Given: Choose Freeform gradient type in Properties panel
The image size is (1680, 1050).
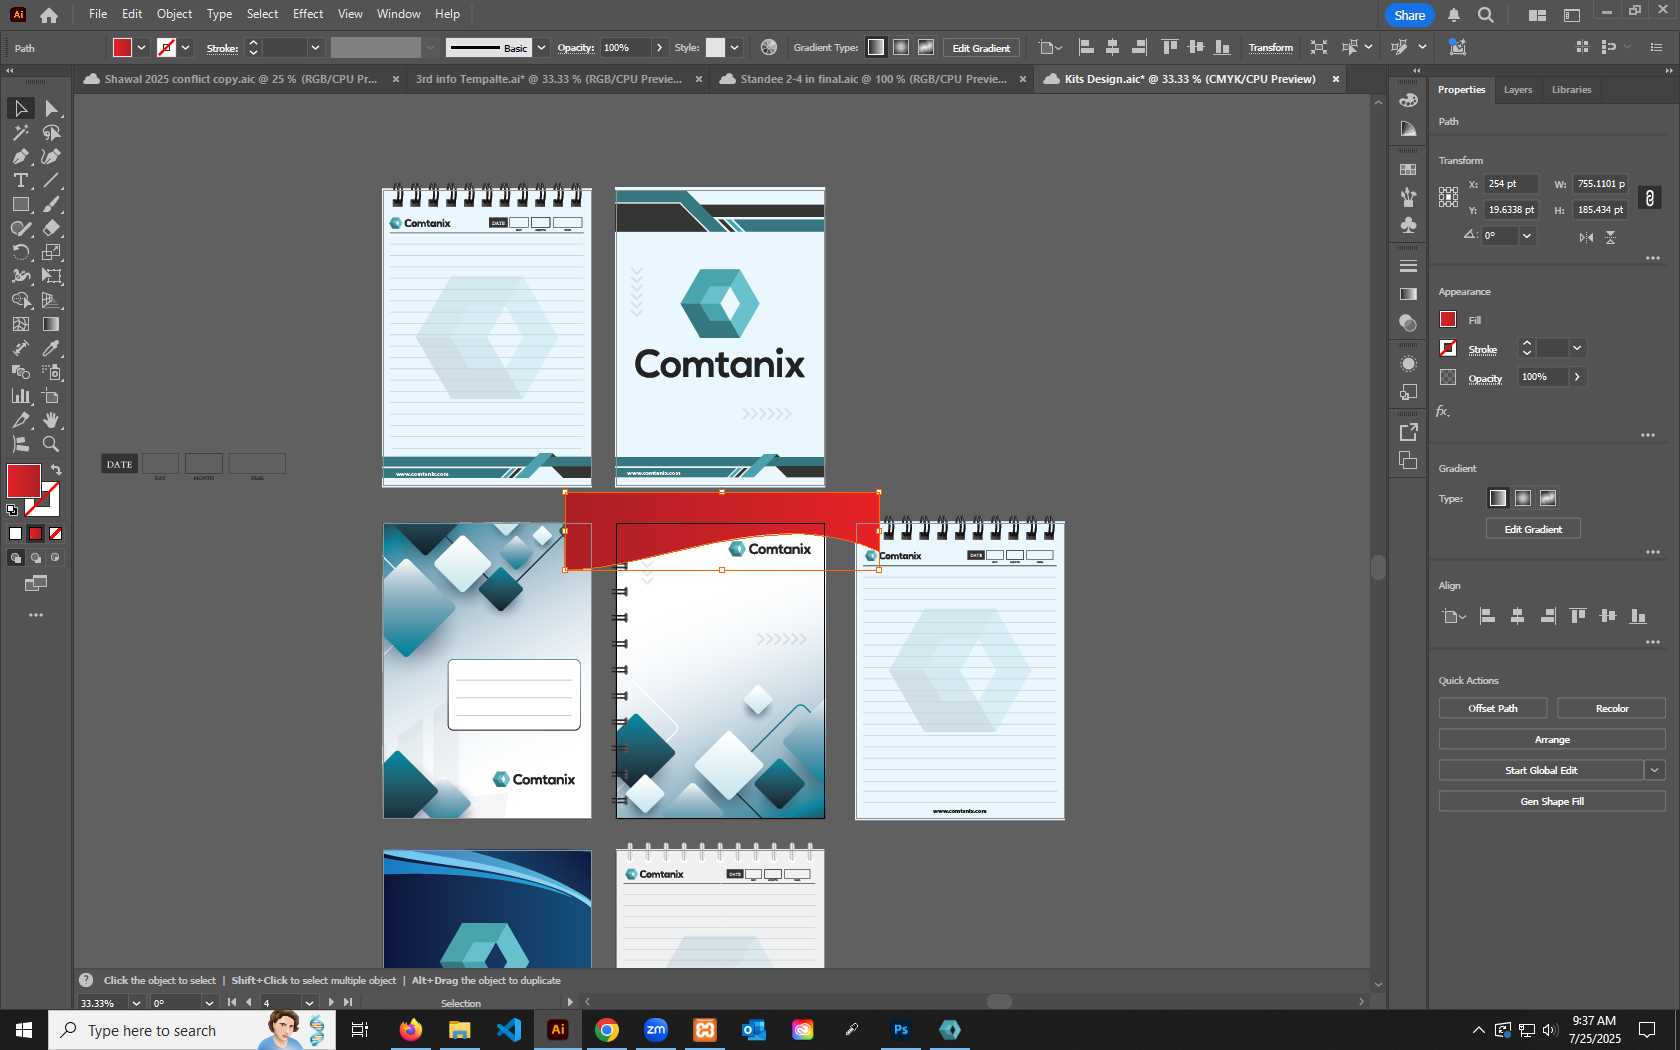Looking at the screenshot, I should [x=1547, y=498].
